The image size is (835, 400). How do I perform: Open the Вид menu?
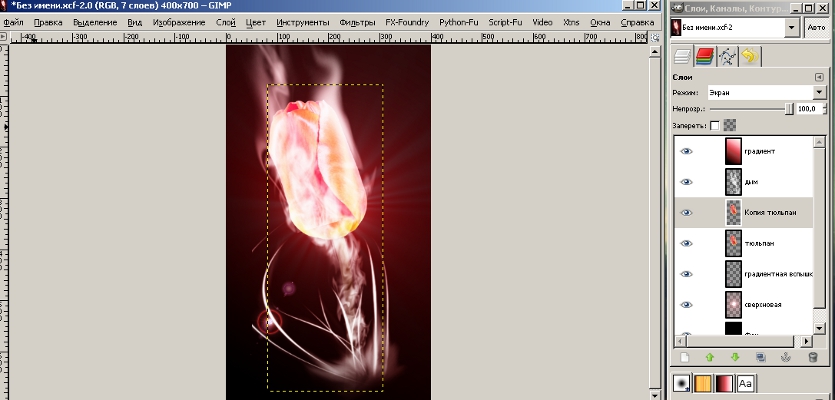click(x=135, y=22)
